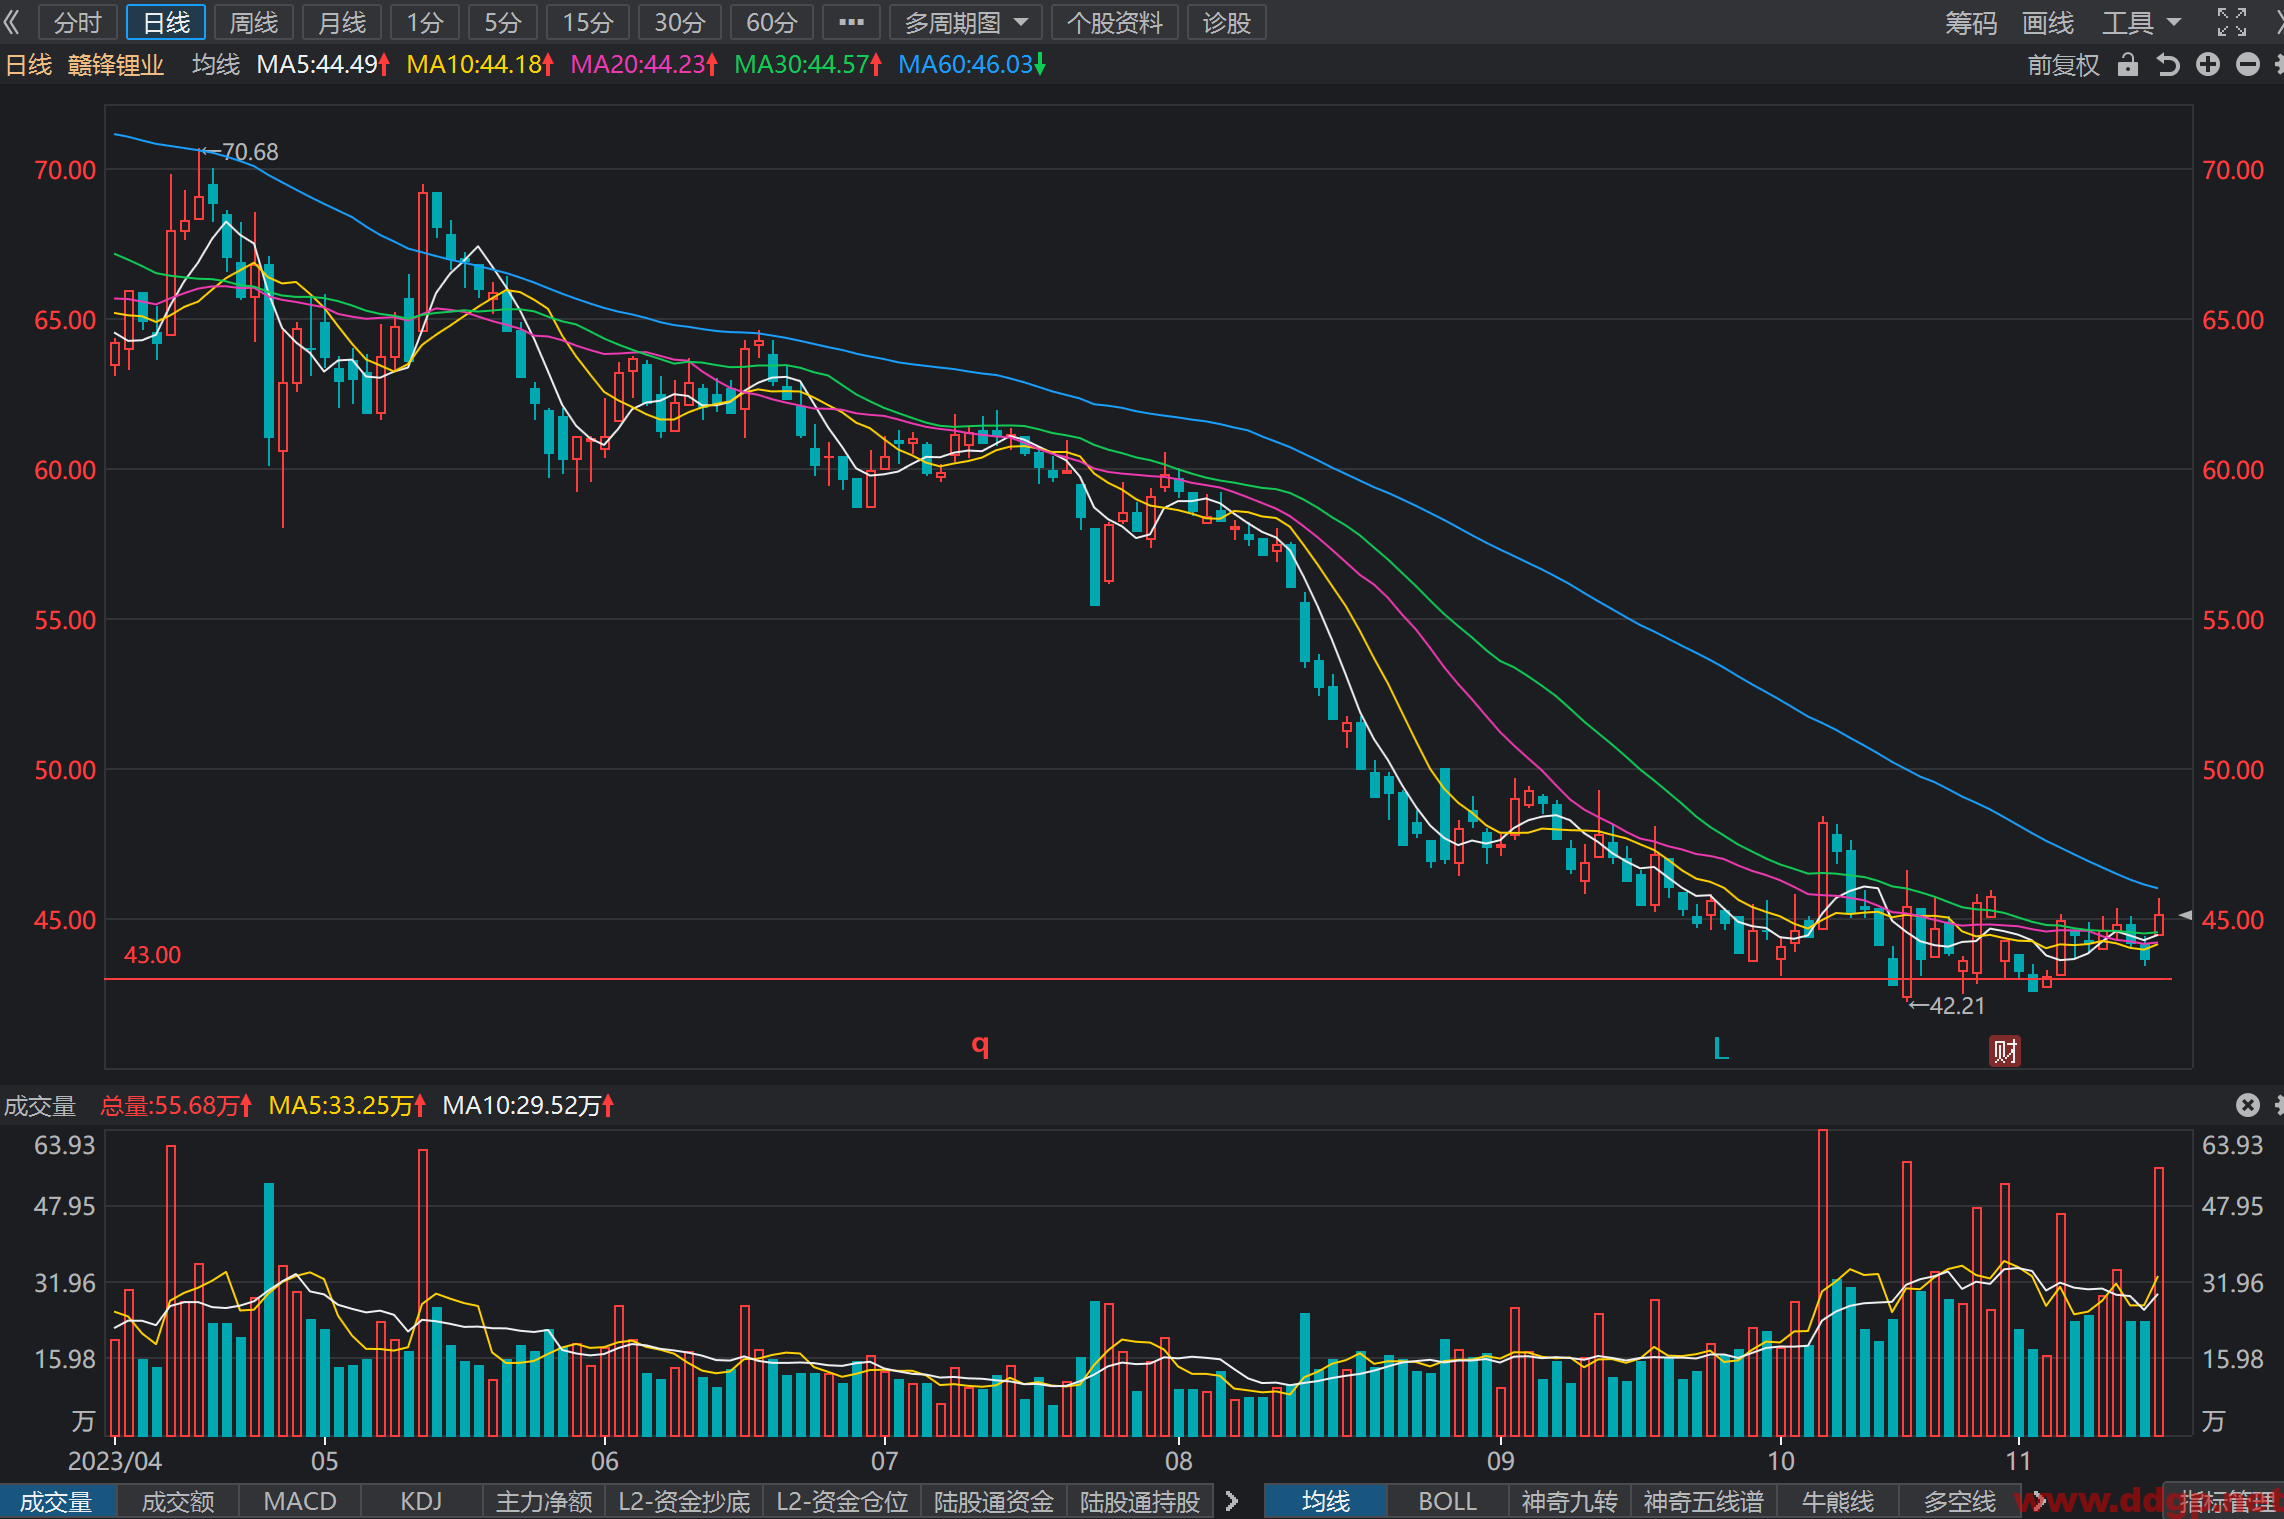Select the 牛熊线 overlay tab

point(1838,1502)
